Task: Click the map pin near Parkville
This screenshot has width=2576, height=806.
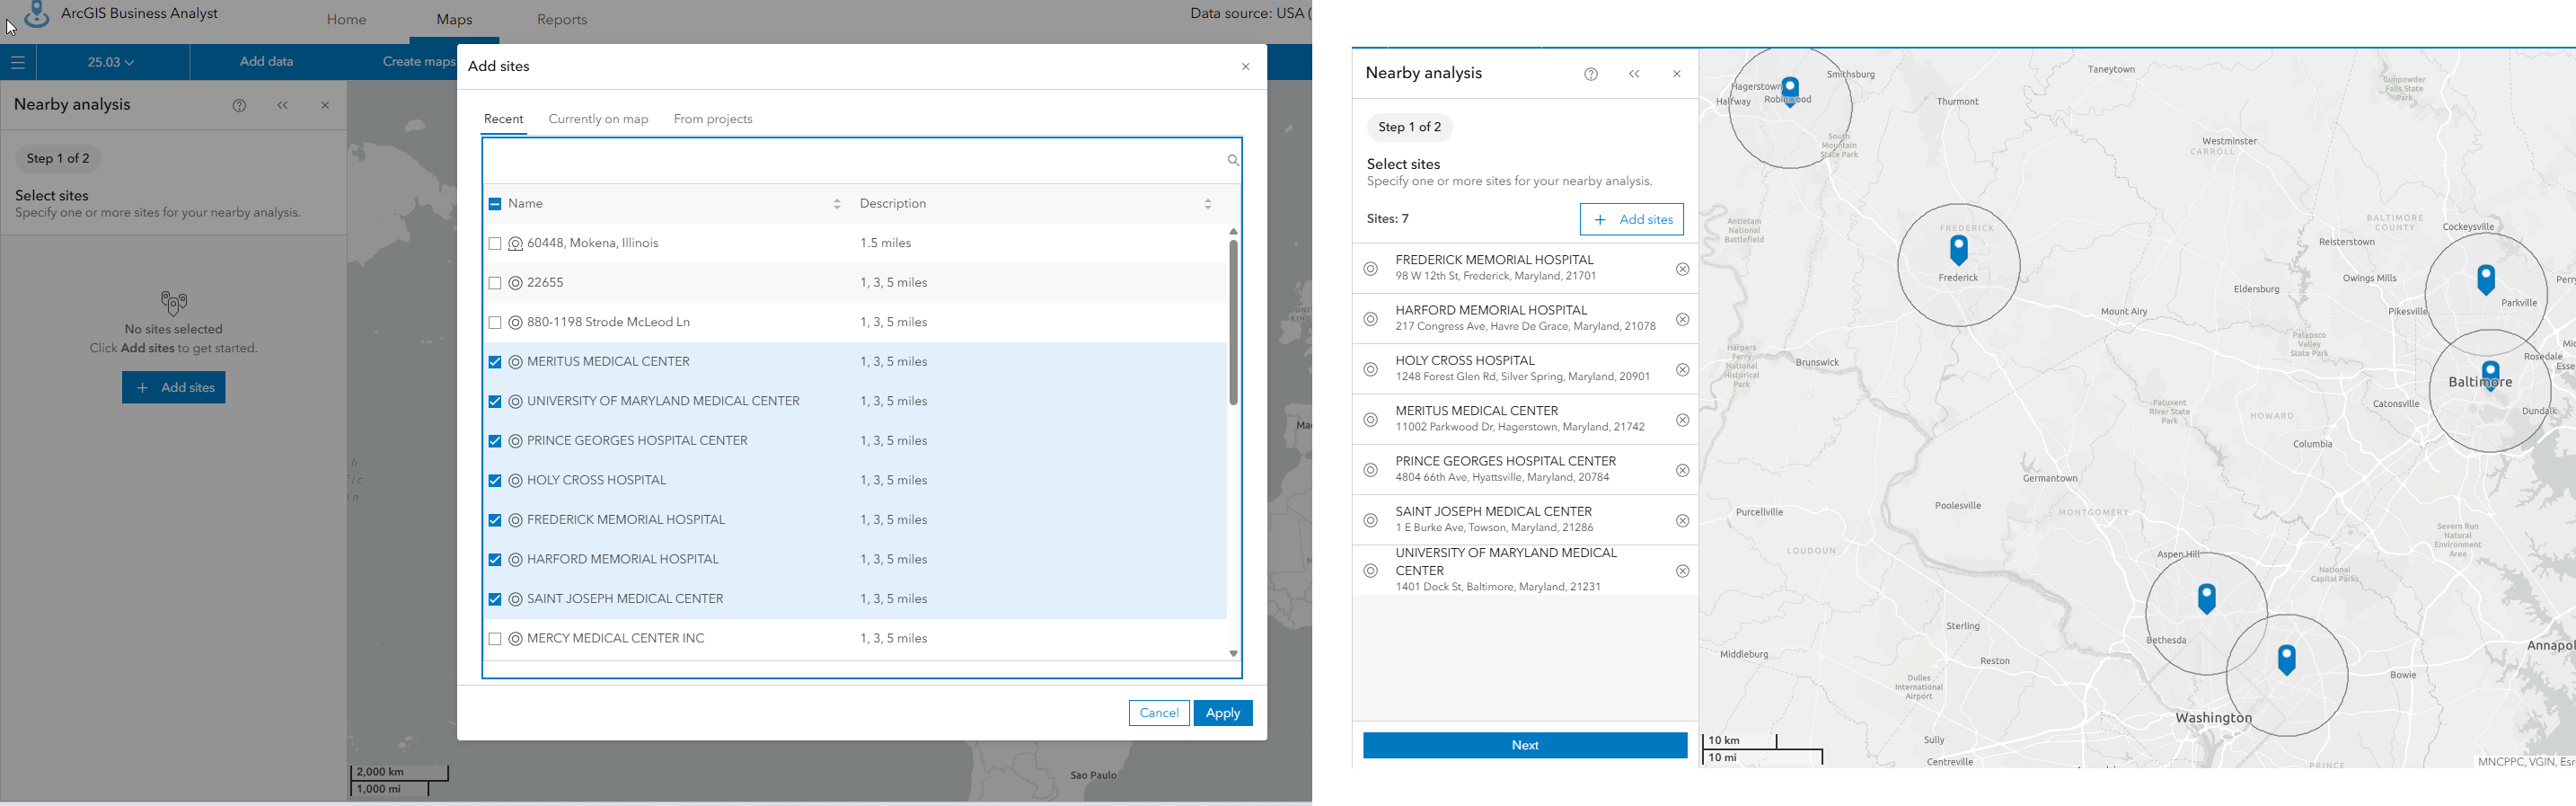Action: point(2486,280)
